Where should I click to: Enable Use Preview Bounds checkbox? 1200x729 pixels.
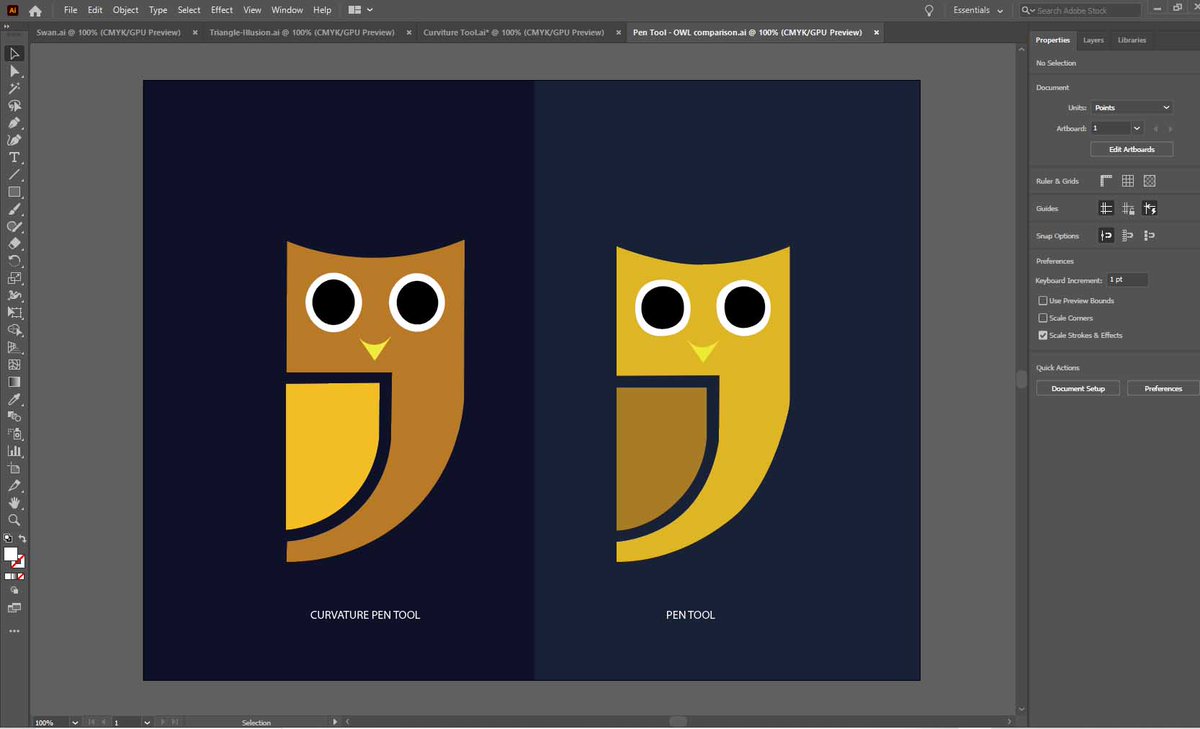coord(1043,300)
